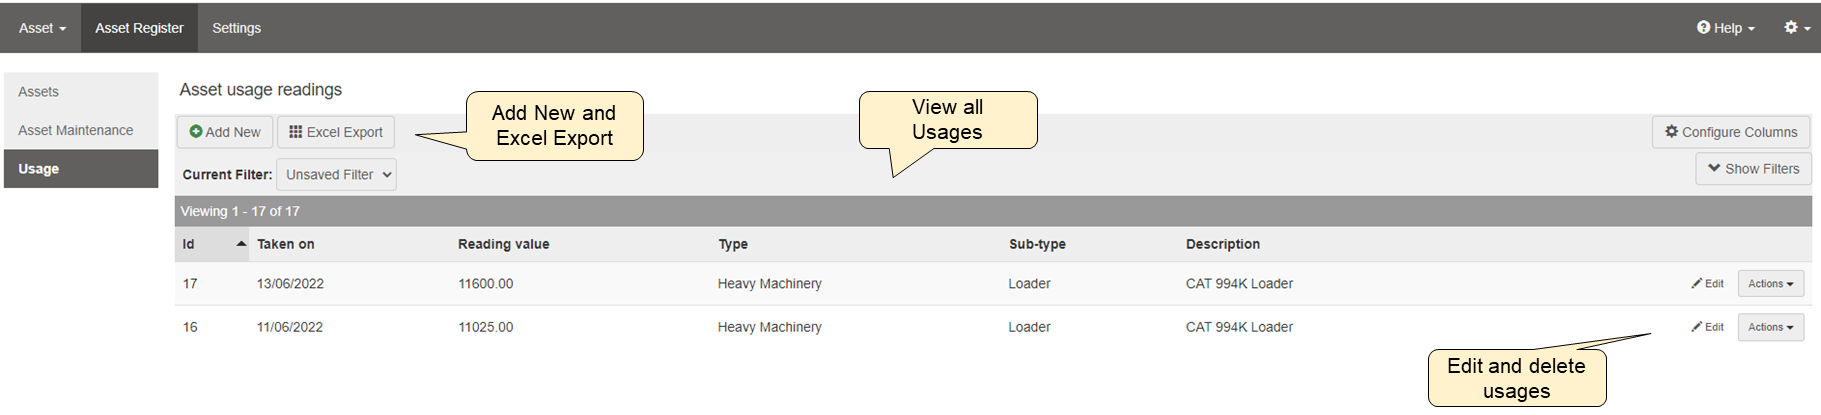1821x415 pixels.
Task: Expand the Actions dropdown for row 16
Action: [1770, 327]
